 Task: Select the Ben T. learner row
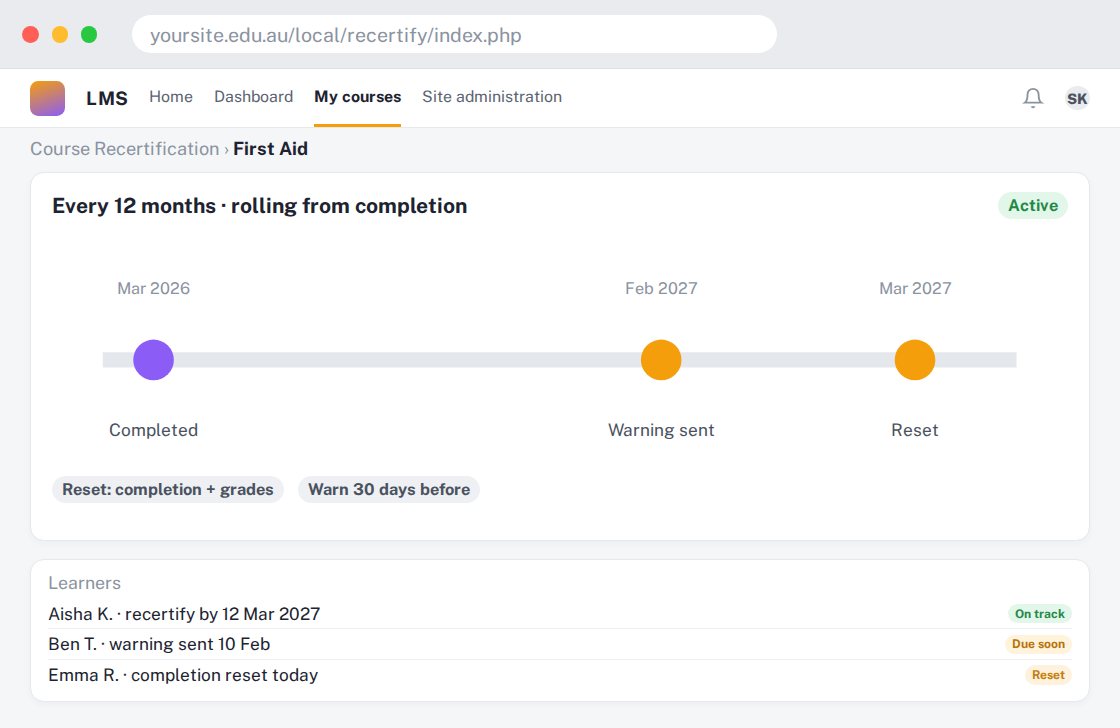point(560,644)
